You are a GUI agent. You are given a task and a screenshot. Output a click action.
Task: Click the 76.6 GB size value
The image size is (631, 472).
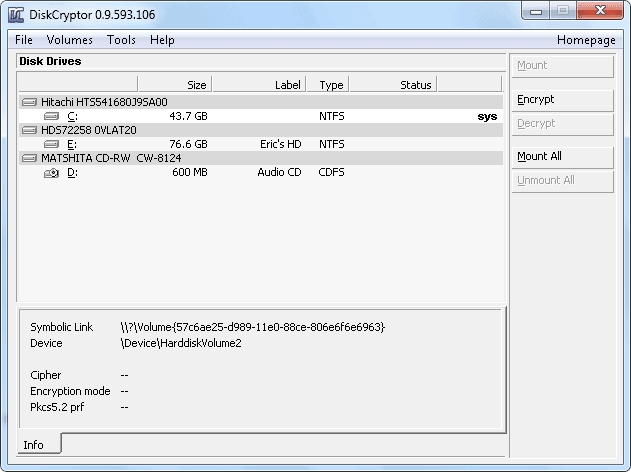coord(188,144)
